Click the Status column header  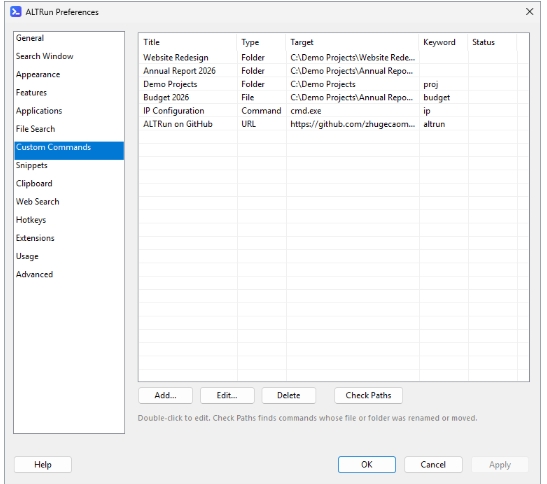point(493,42)
